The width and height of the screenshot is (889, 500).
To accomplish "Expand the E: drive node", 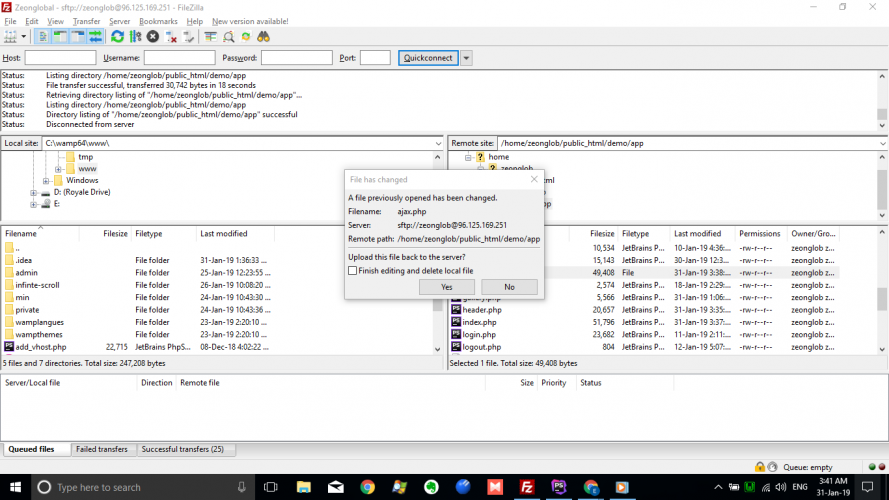I will click(x=33, y=204).
